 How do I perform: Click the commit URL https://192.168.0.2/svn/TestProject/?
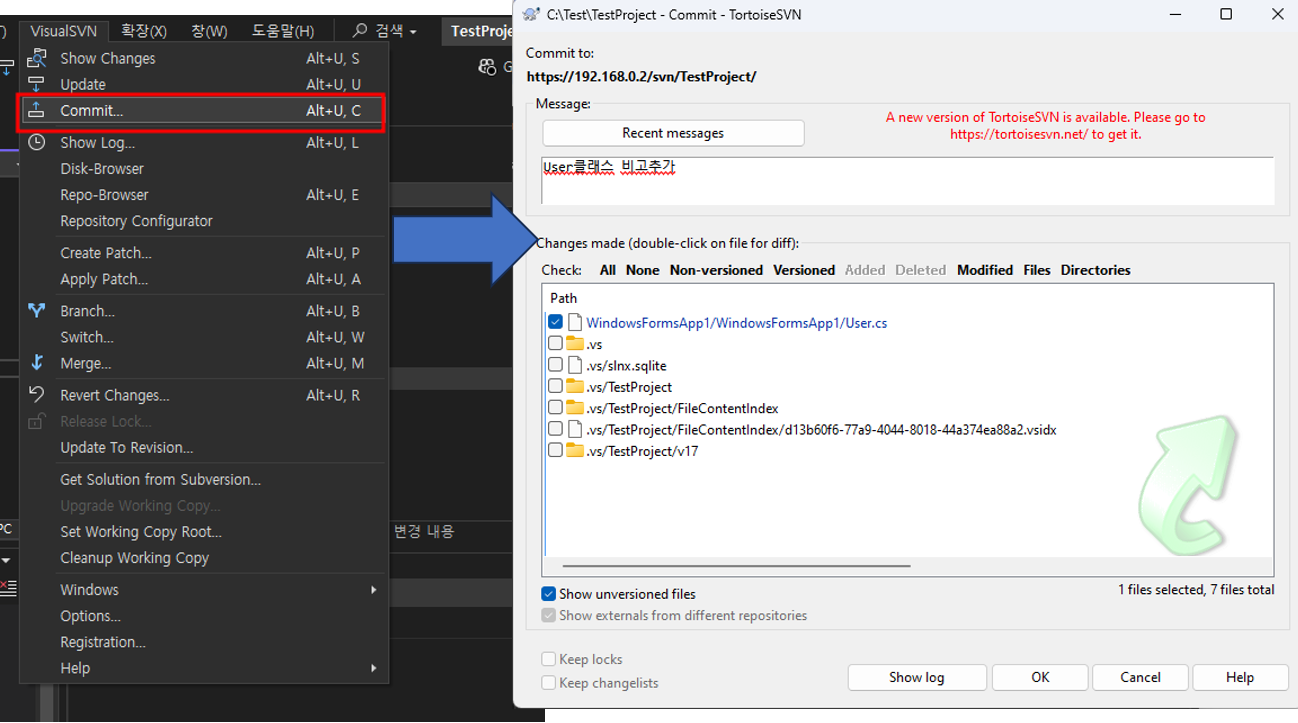[x=642, y=76]
